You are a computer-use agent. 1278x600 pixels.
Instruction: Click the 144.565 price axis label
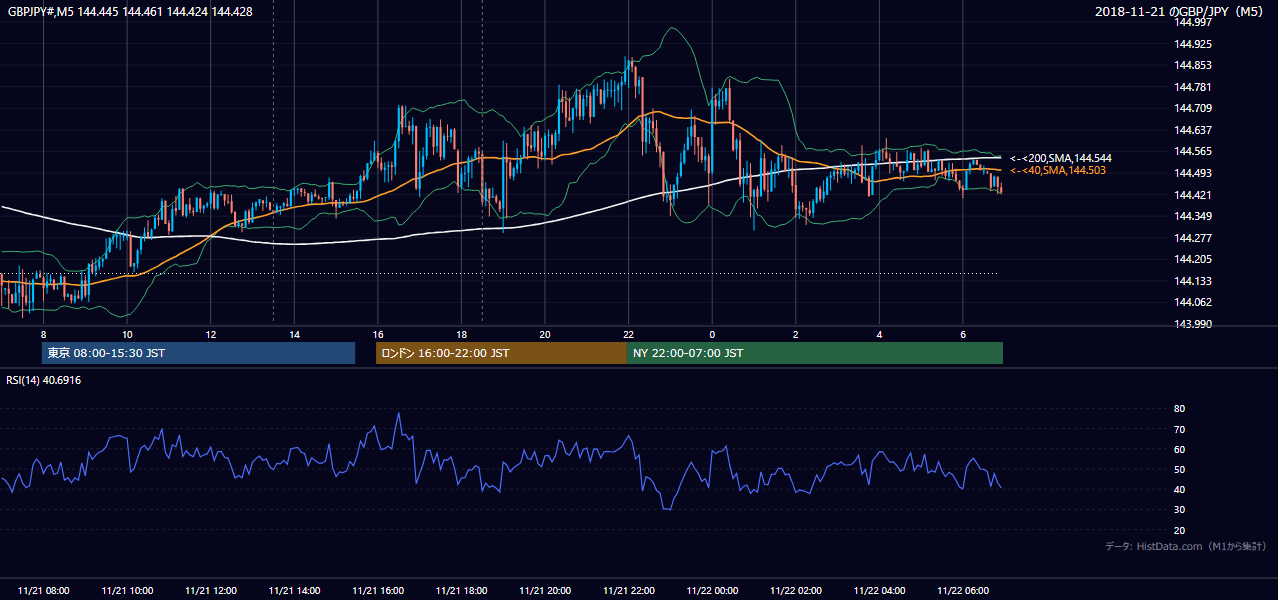coord(1193,152)
